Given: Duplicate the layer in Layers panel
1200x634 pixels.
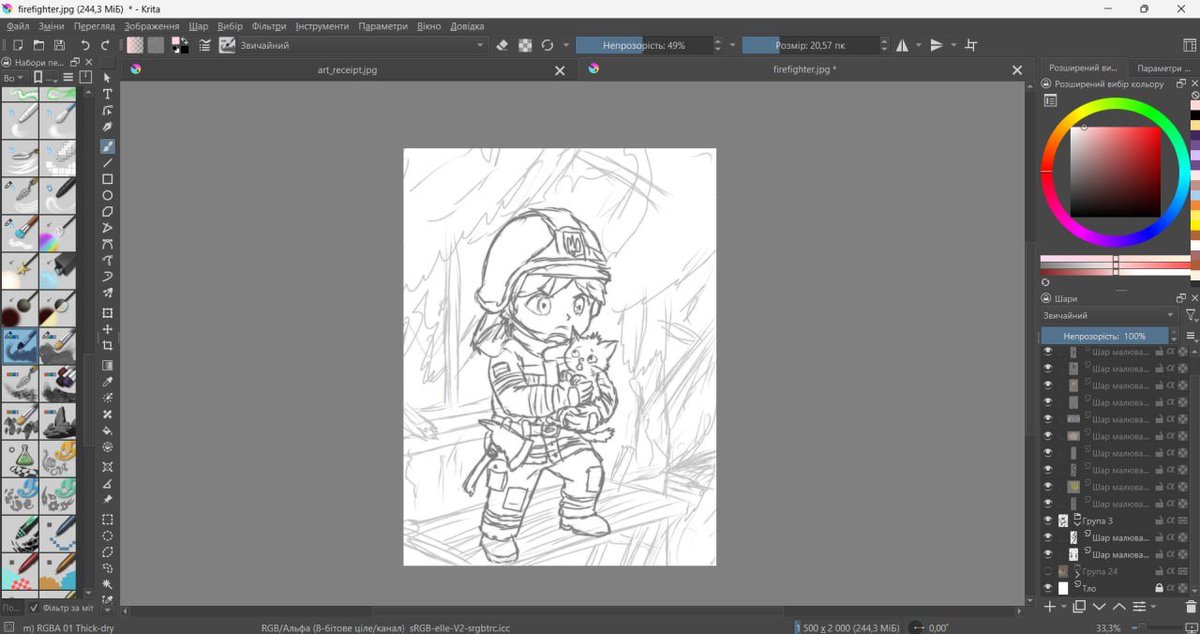Looking at the screenshot, I should [x=1079, y=606].
